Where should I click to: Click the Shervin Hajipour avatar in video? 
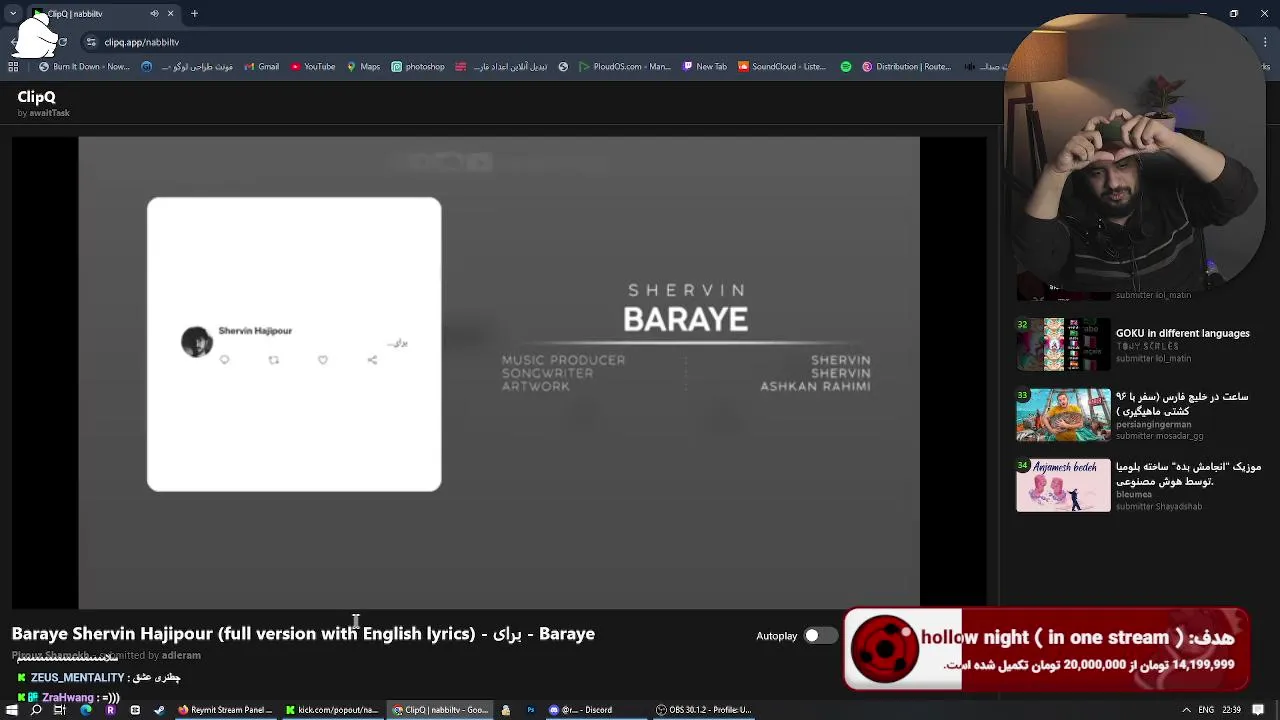click(197, 341)
